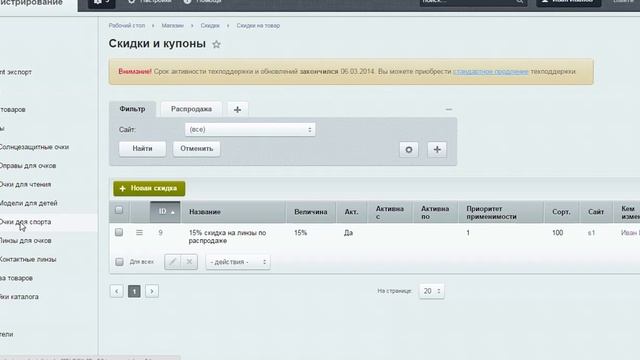The height and width of the screenshot is (360, 640).
Task: Switch to the 'Фильтр' tab
Action: click(132, 109)
